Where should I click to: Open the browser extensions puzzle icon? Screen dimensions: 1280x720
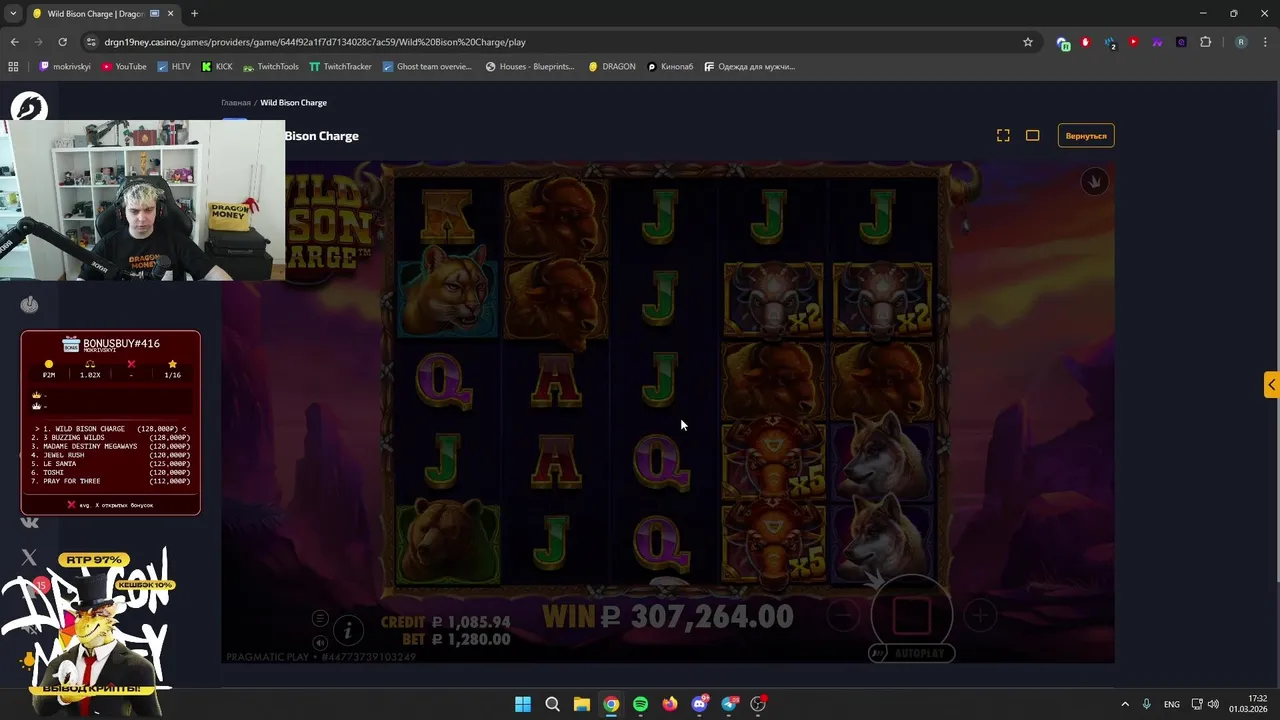tap(1205, 42)
